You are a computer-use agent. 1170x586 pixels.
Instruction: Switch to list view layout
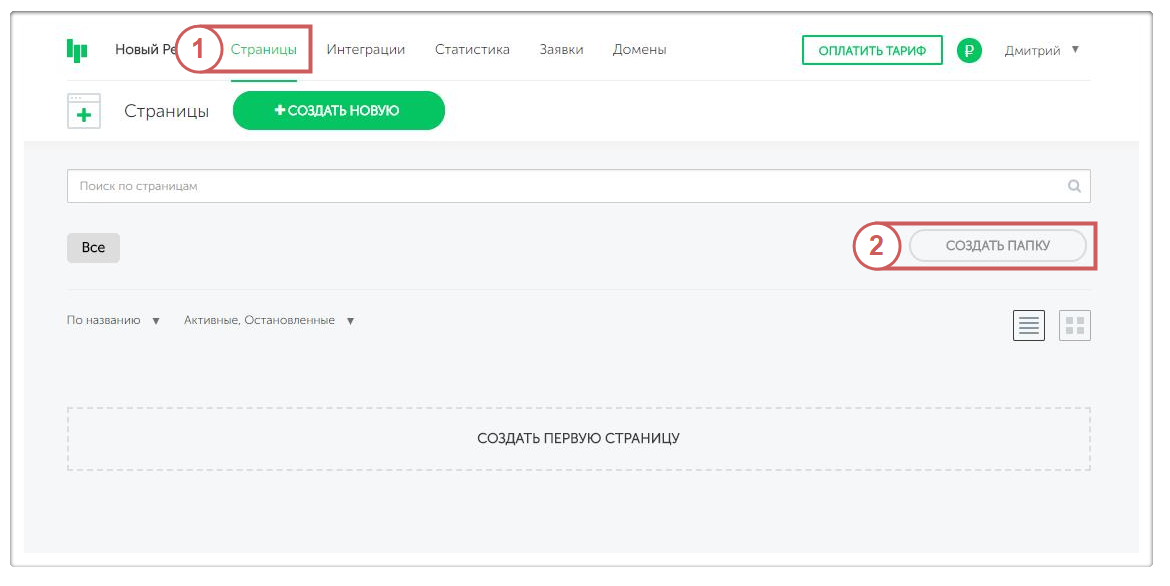(1028, 325)
